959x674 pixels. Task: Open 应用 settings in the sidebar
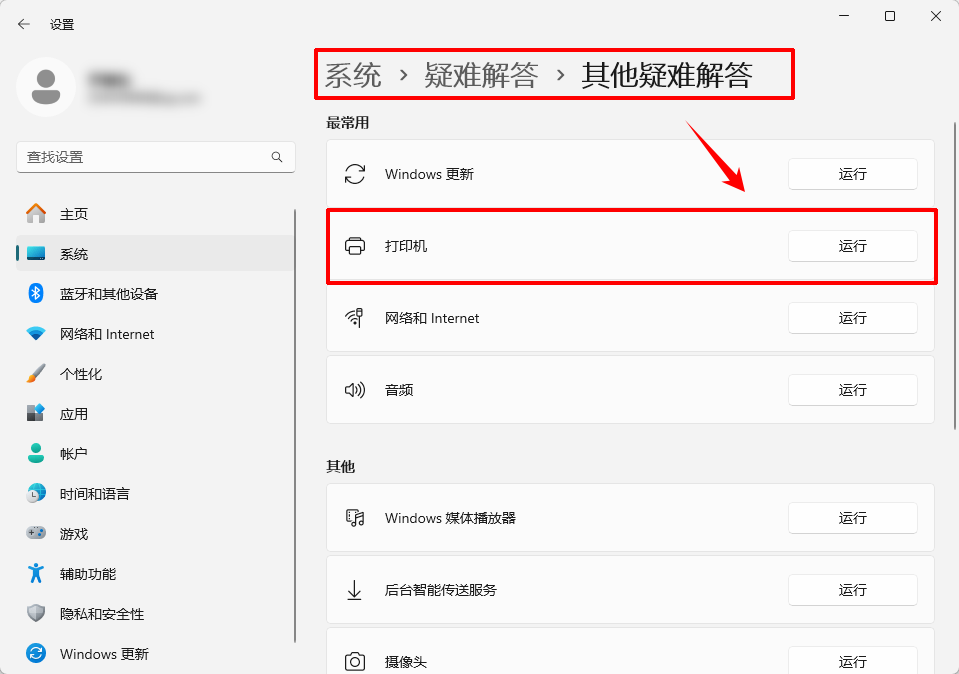coord(155,413)
